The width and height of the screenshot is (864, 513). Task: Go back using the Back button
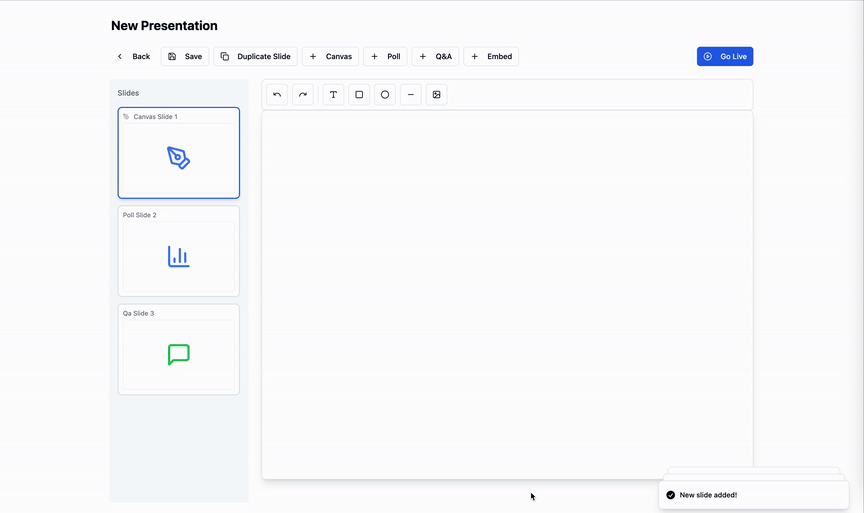point(134,56)
